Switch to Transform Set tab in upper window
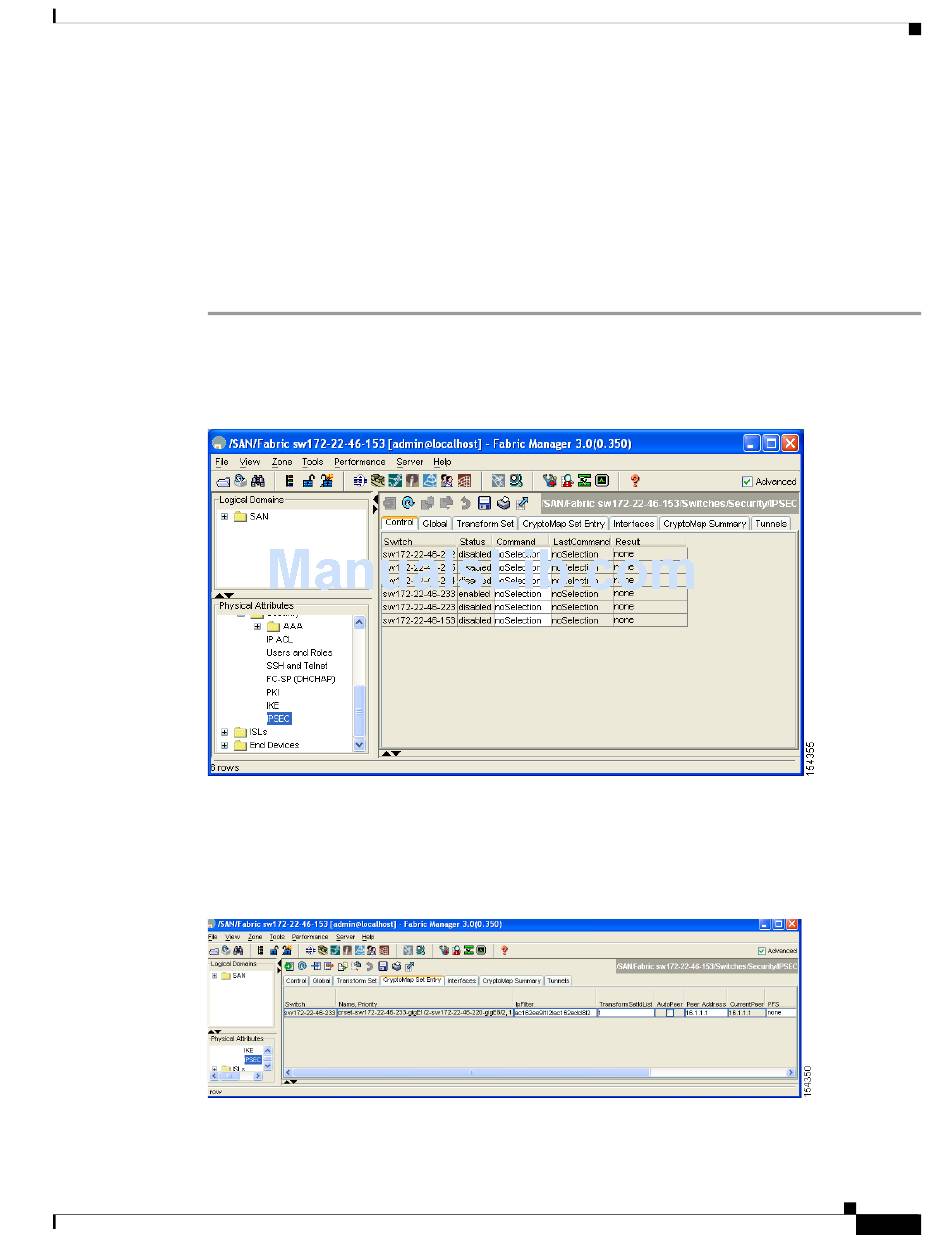The height and width of the screenshot is (1248, 950). [x=485, y=523]
